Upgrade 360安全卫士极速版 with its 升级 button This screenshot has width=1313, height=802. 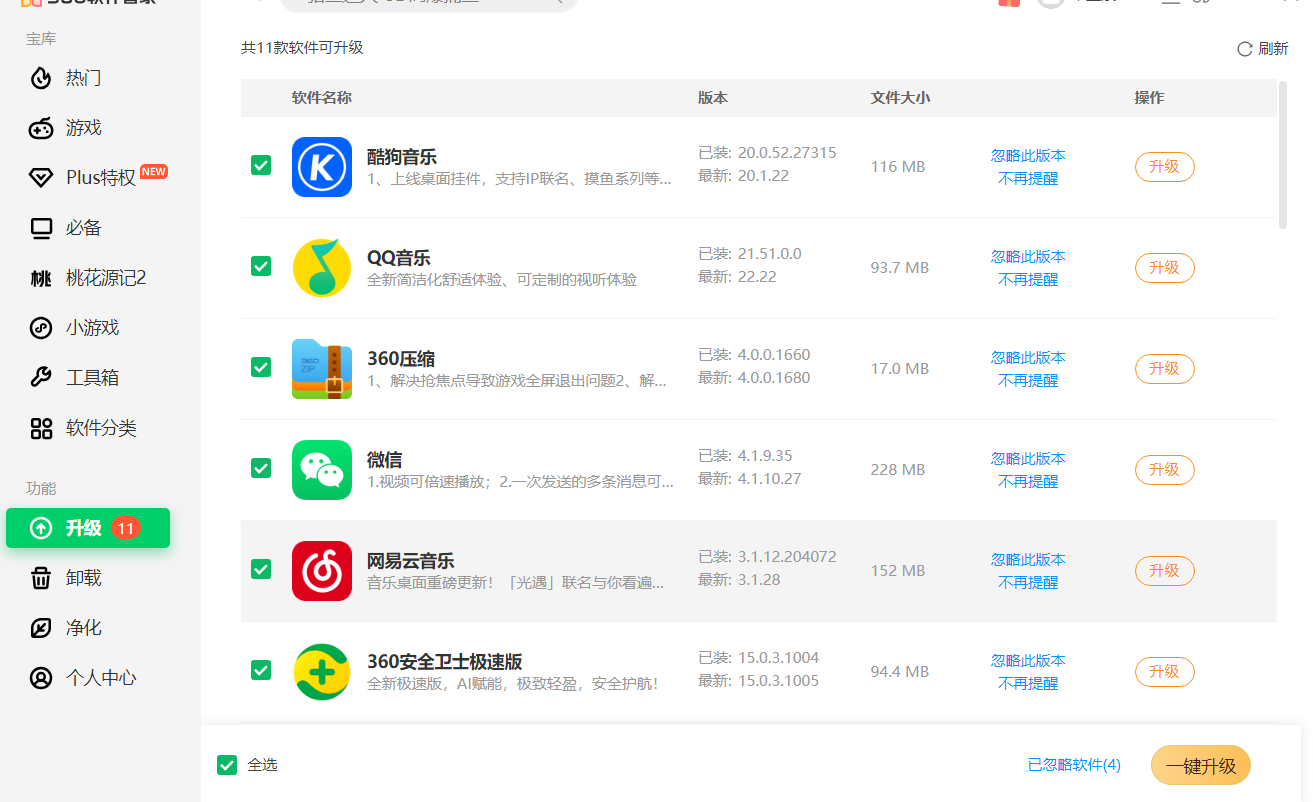click(1164, 672)
